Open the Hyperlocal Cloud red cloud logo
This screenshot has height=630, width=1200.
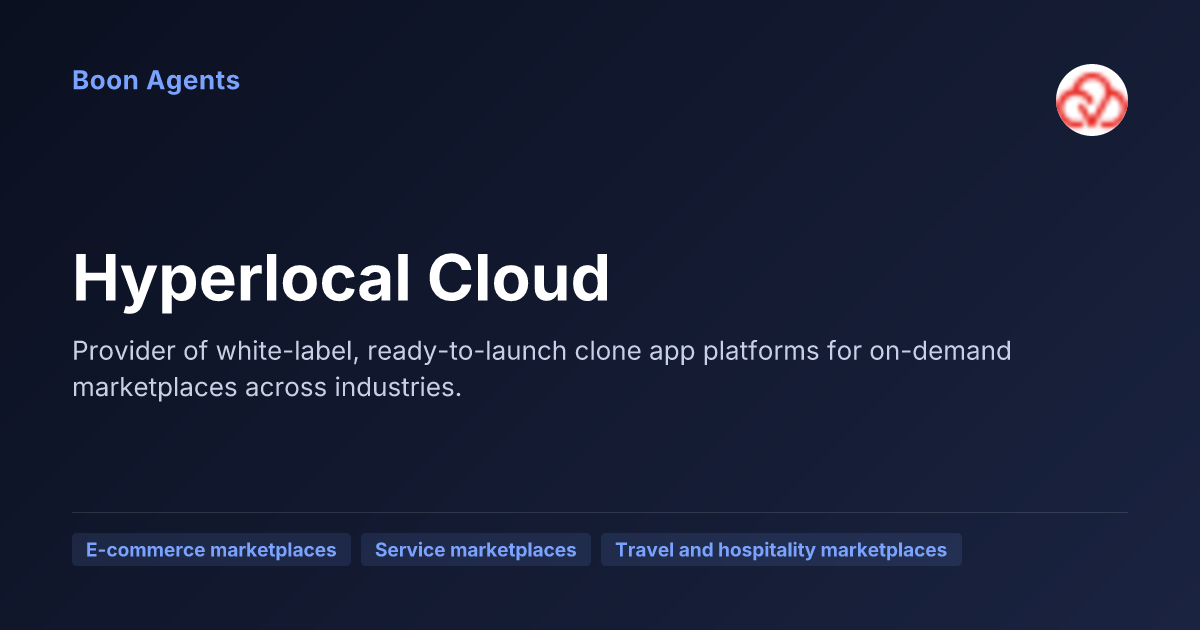1092,100
